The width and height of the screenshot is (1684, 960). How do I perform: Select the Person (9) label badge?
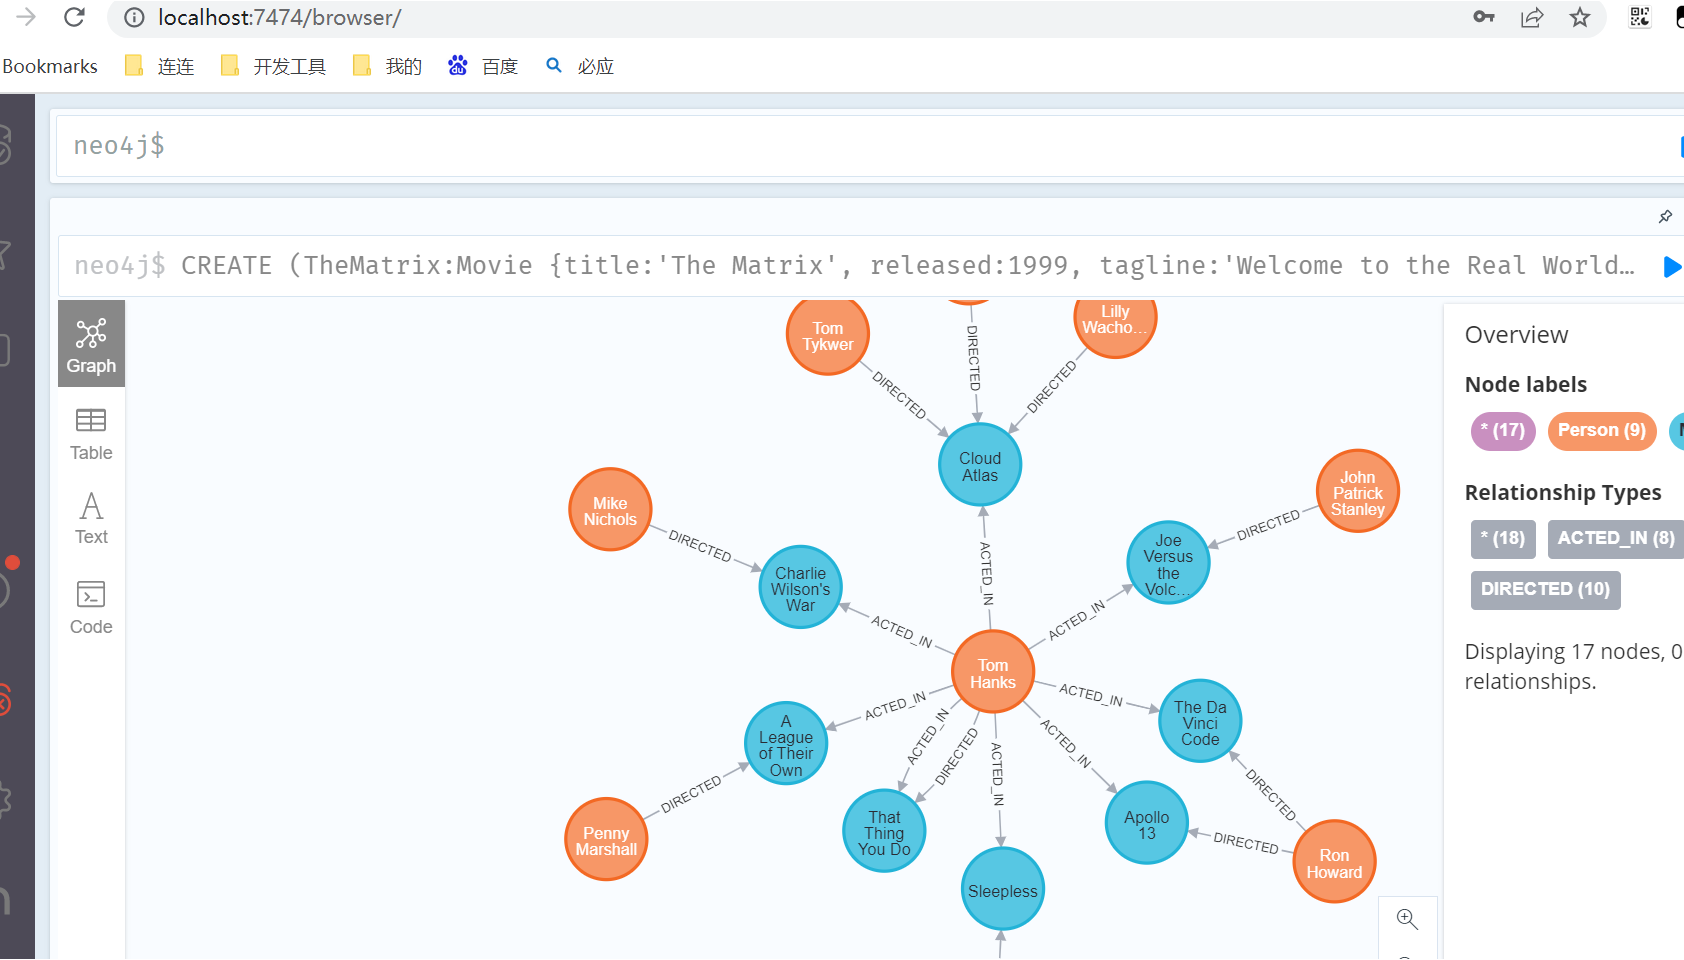1602,431
